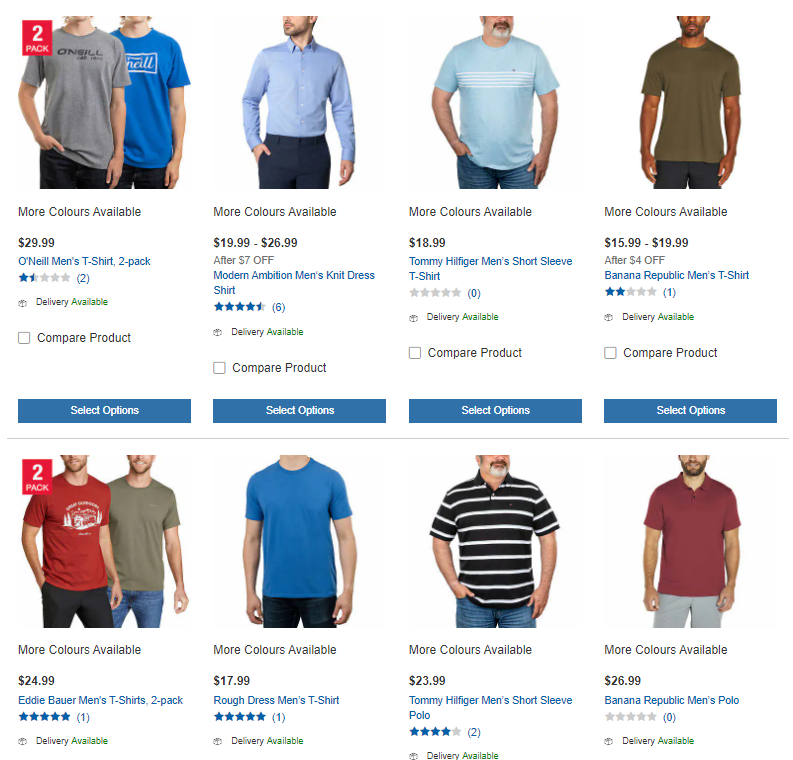The image size is (793, 760).
Task: Enable Compare Product for Tommy Hilfiger T-Shirt
Action: click(x=415, y=353)
